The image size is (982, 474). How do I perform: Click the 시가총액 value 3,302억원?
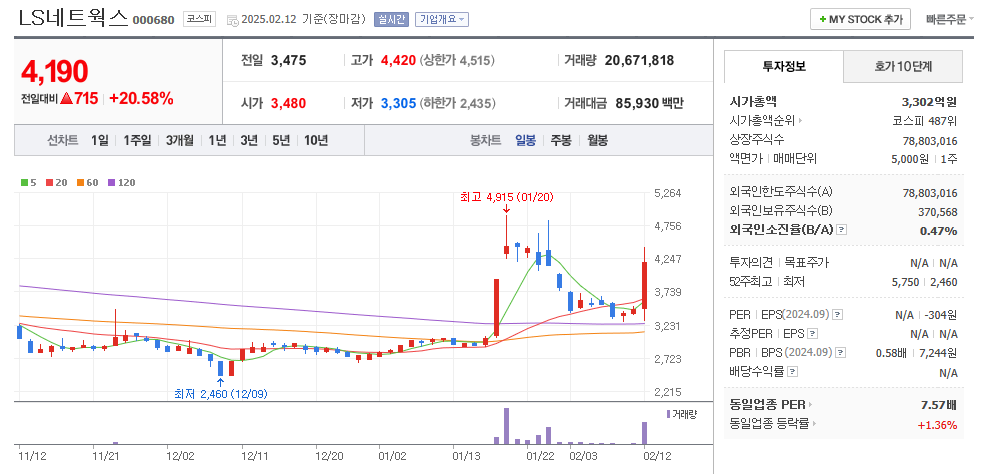[929, 101]
